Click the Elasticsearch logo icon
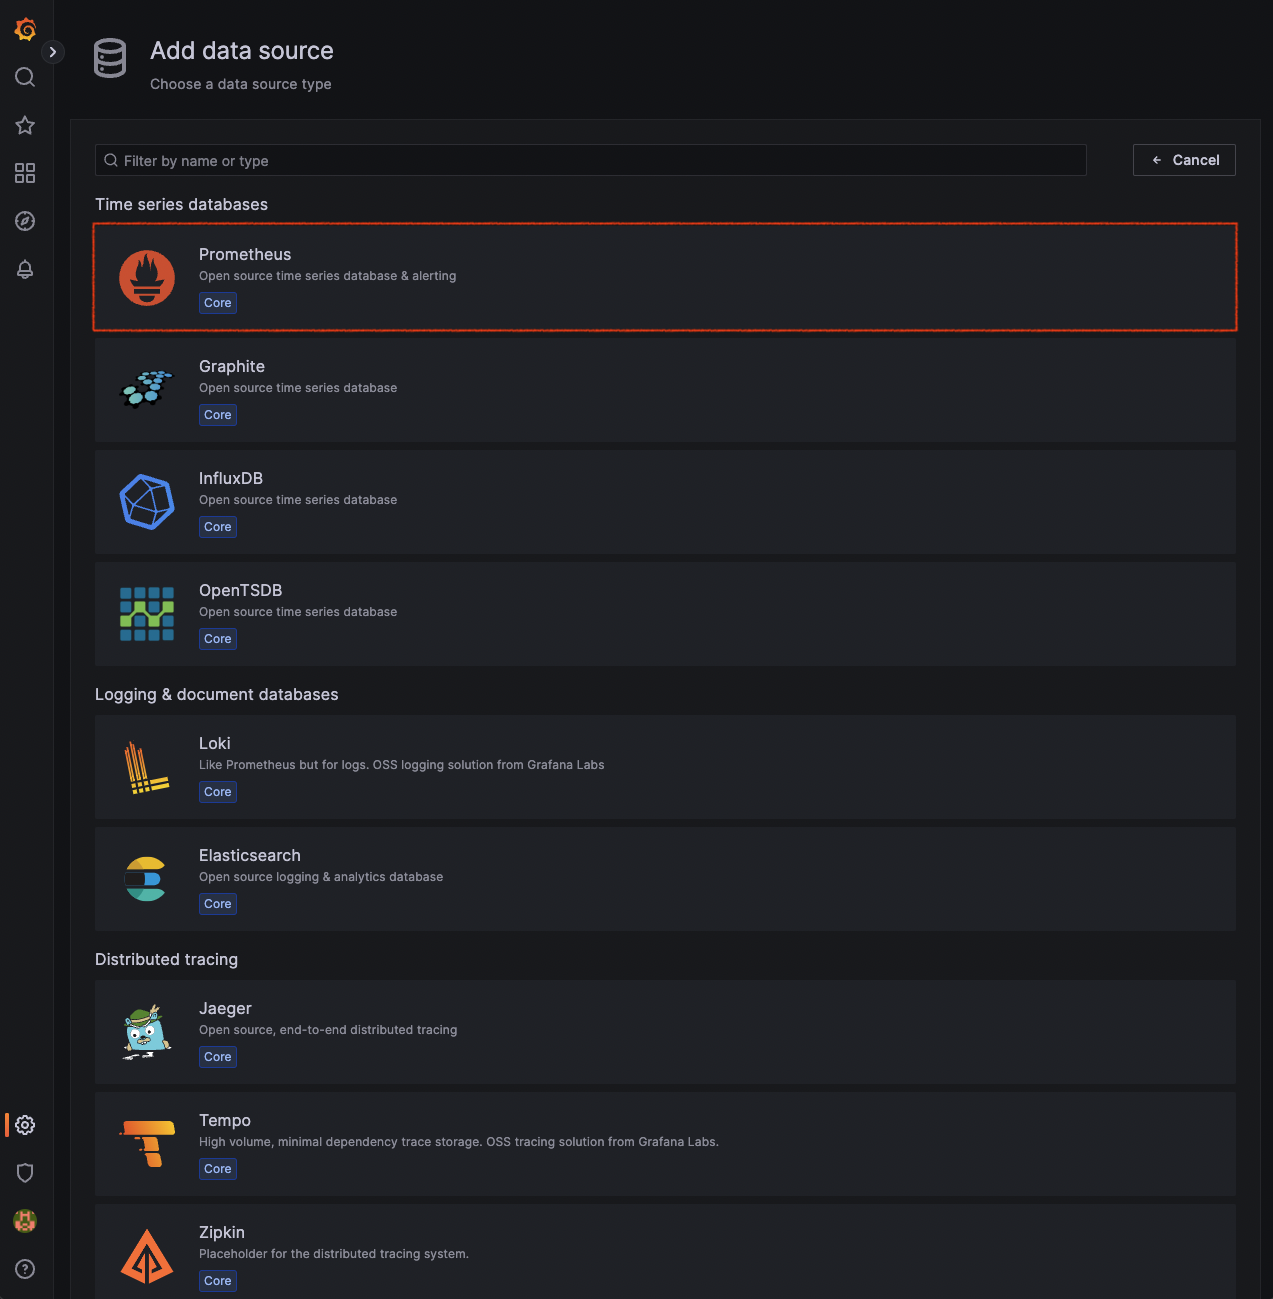The image size is (1273, 1299). [146, 879]
